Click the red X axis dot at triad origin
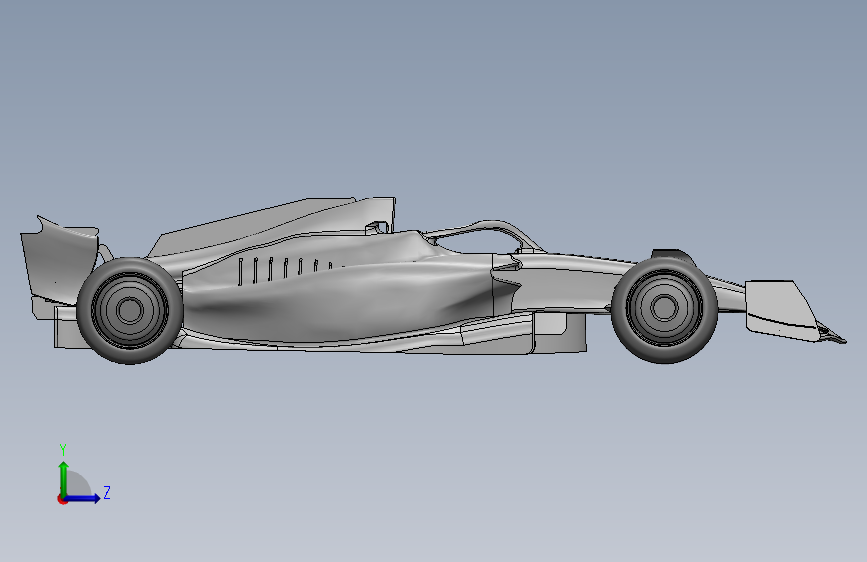Viewport: 867px width, 562px height. (x=62, y=499)
